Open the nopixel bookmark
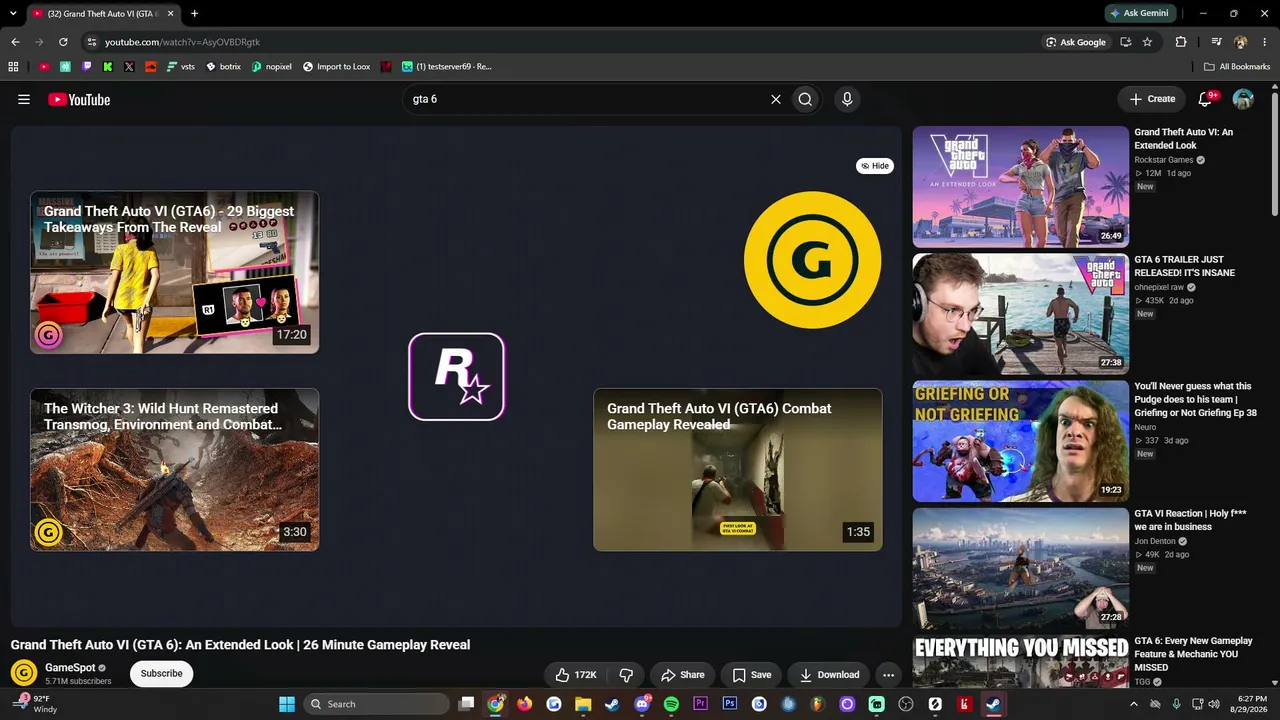 click(271, 67)
